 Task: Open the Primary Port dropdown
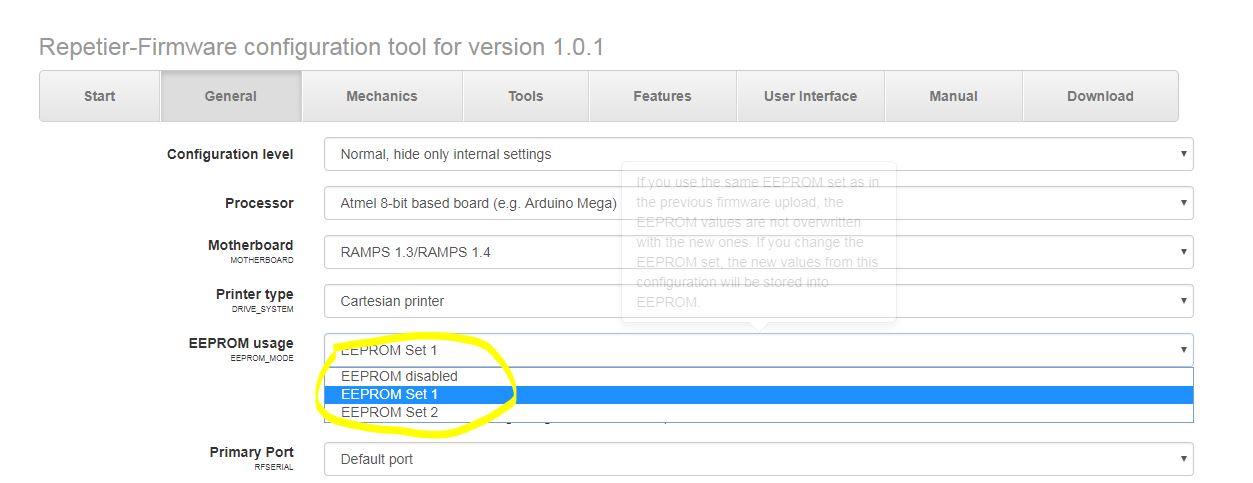point(758,459)
